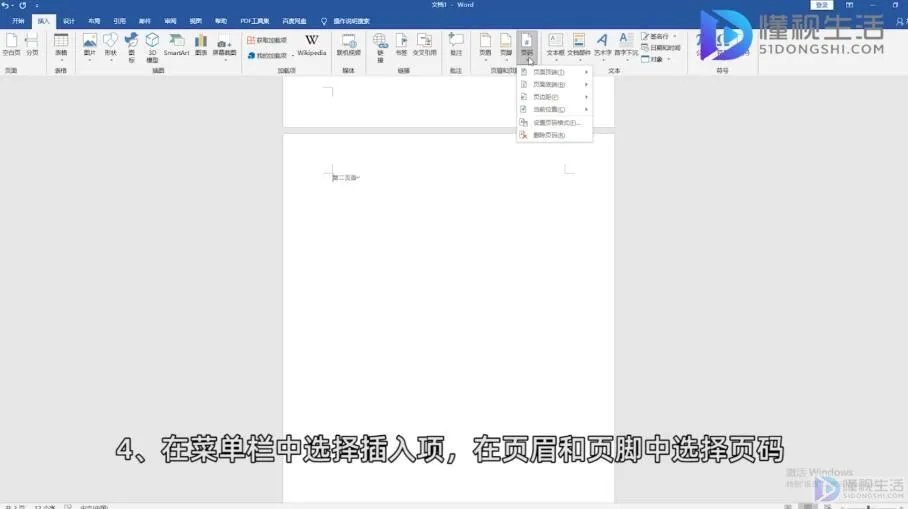Open the Footer (页脚) dropdown
Image resolution: width=908 pixels, height=509 pixels.
click(506, 46)
